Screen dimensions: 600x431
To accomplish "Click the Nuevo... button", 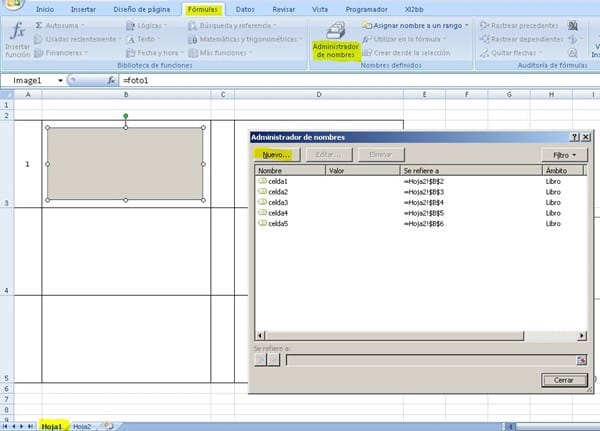I will [274, 155].
